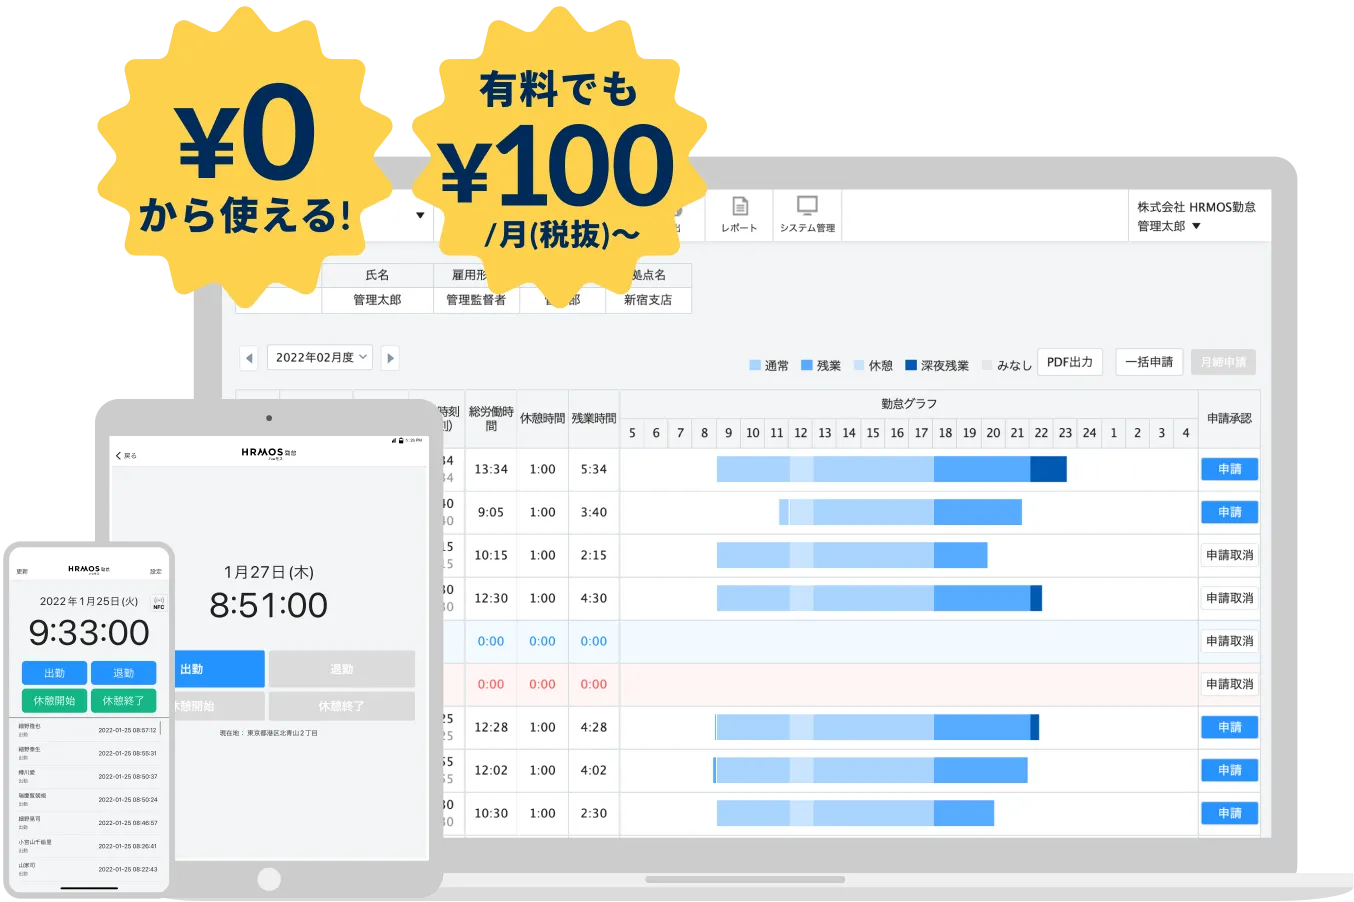Click the dark blue 深夜残業 color swatch
Viewport: 1354px width, 902px height.
tap(913, 364)
